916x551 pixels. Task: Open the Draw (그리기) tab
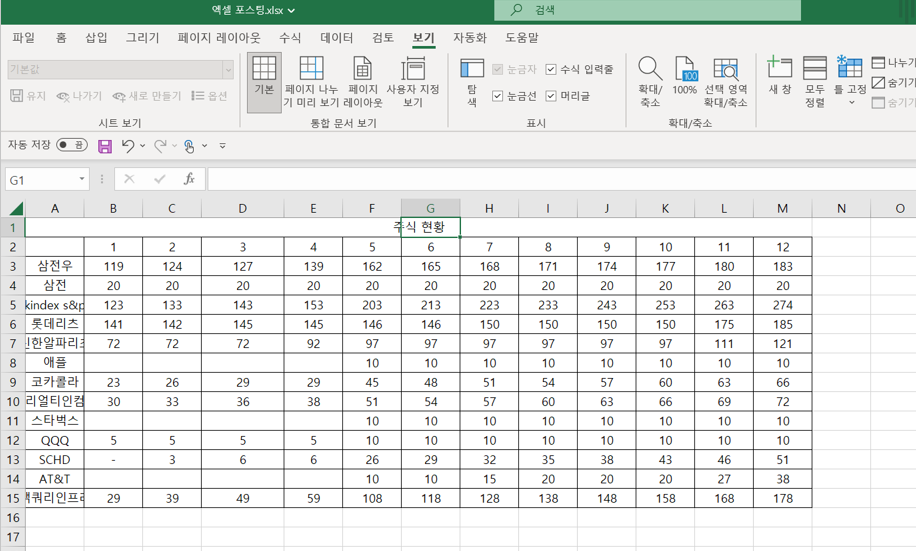point(143,38)
